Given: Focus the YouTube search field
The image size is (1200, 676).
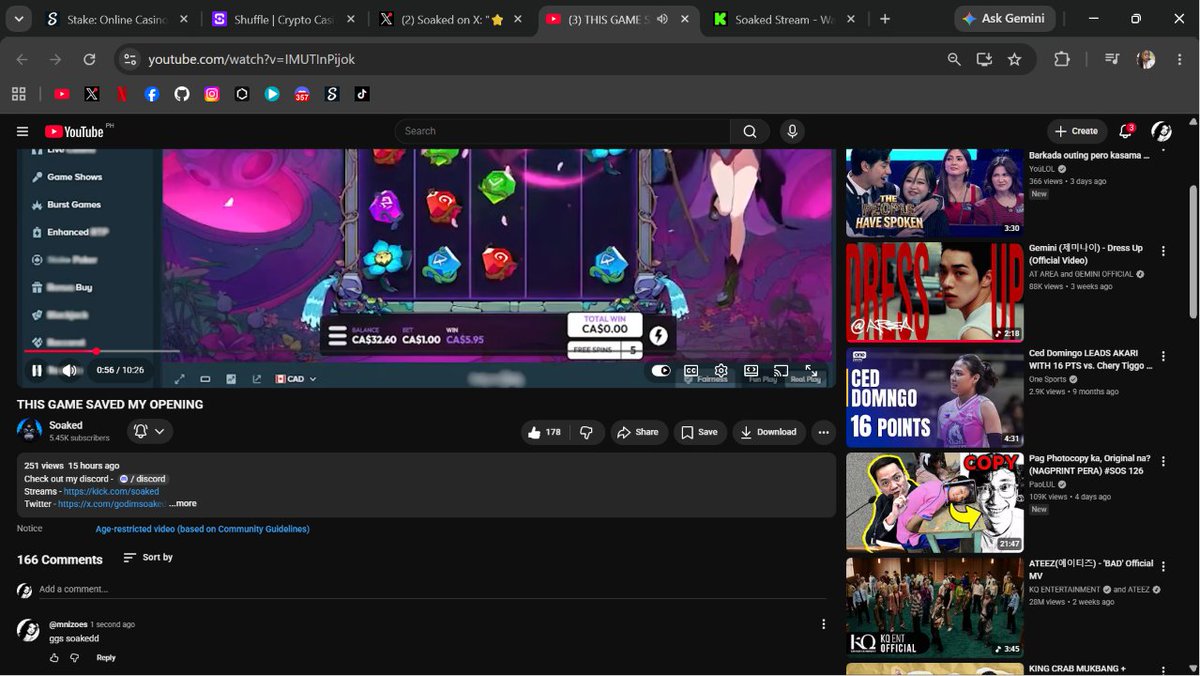Looking at the screenshot, I should [x=563, y=131].
